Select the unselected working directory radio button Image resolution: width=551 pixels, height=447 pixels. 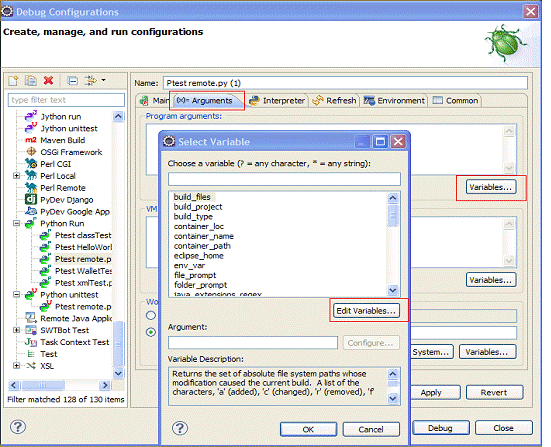click(x=151, y=315)
